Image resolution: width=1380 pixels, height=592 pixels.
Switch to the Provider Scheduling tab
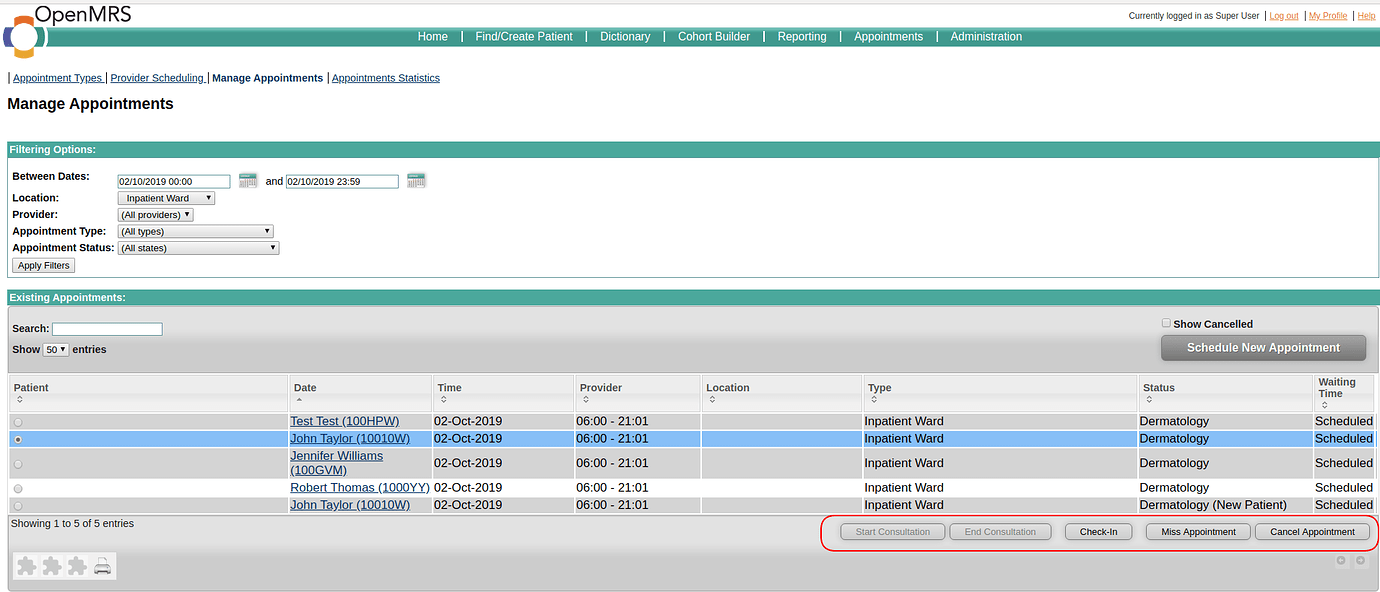157,77
